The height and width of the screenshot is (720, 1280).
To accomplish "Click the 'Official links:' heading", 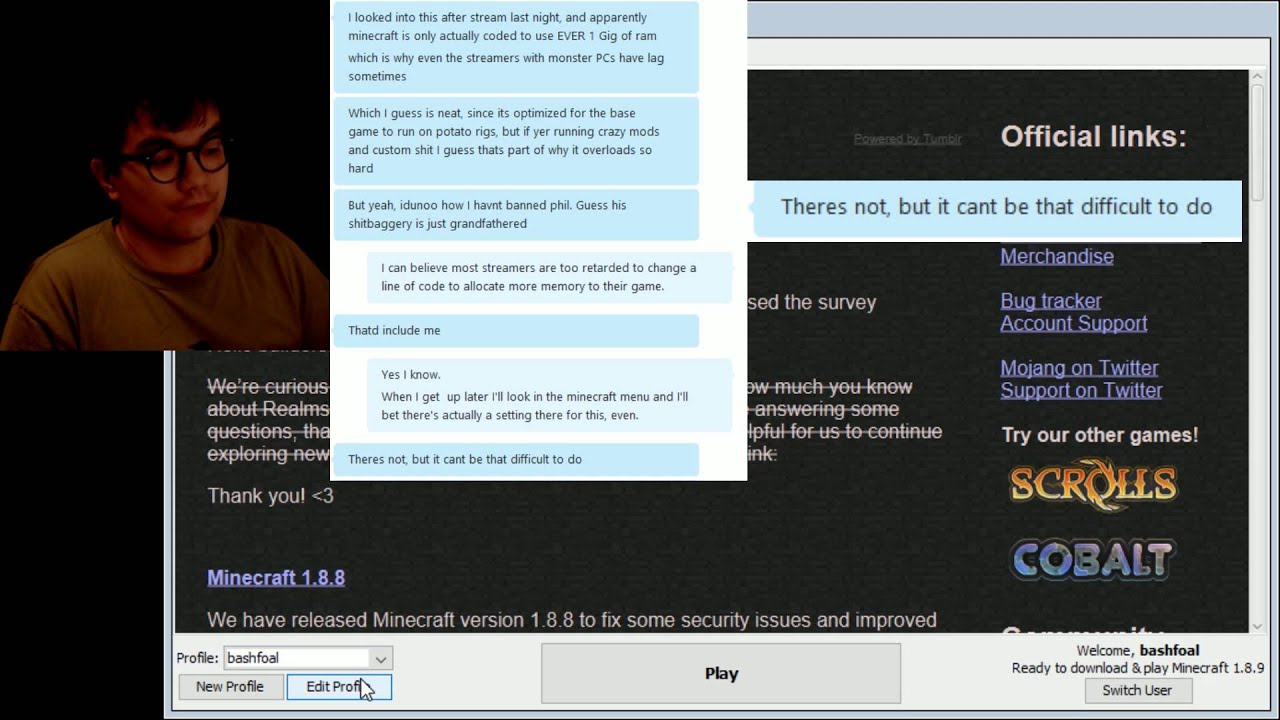I will point(1094,137).
